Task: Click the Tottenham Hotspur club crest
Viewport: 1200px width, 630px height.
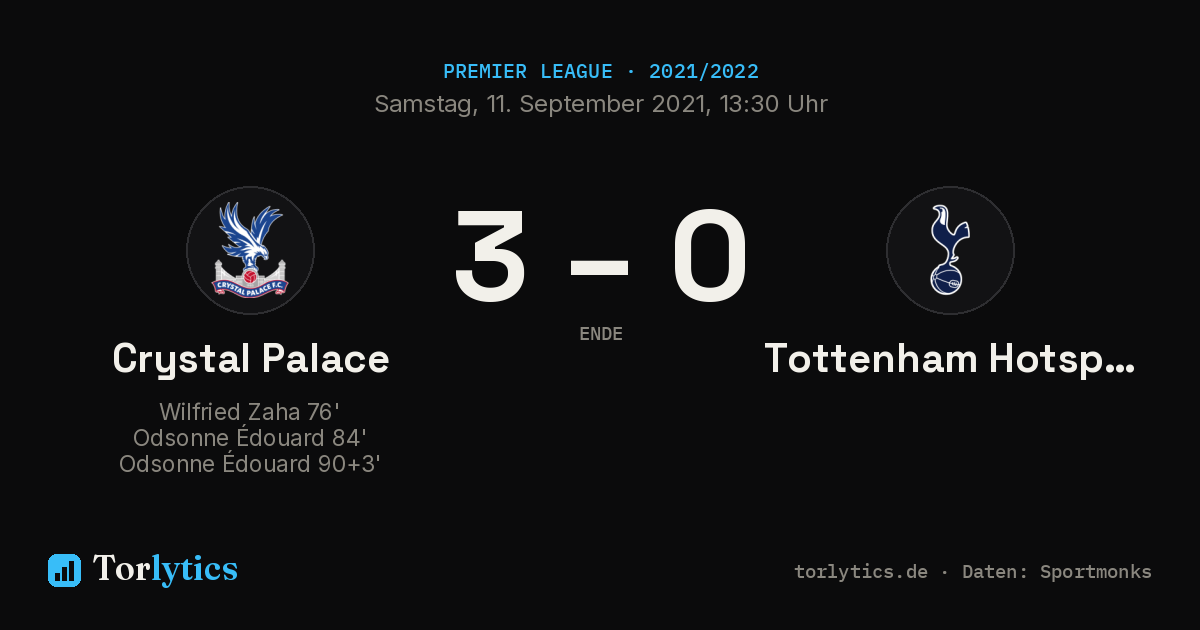Action: click(x=950, y=250)
